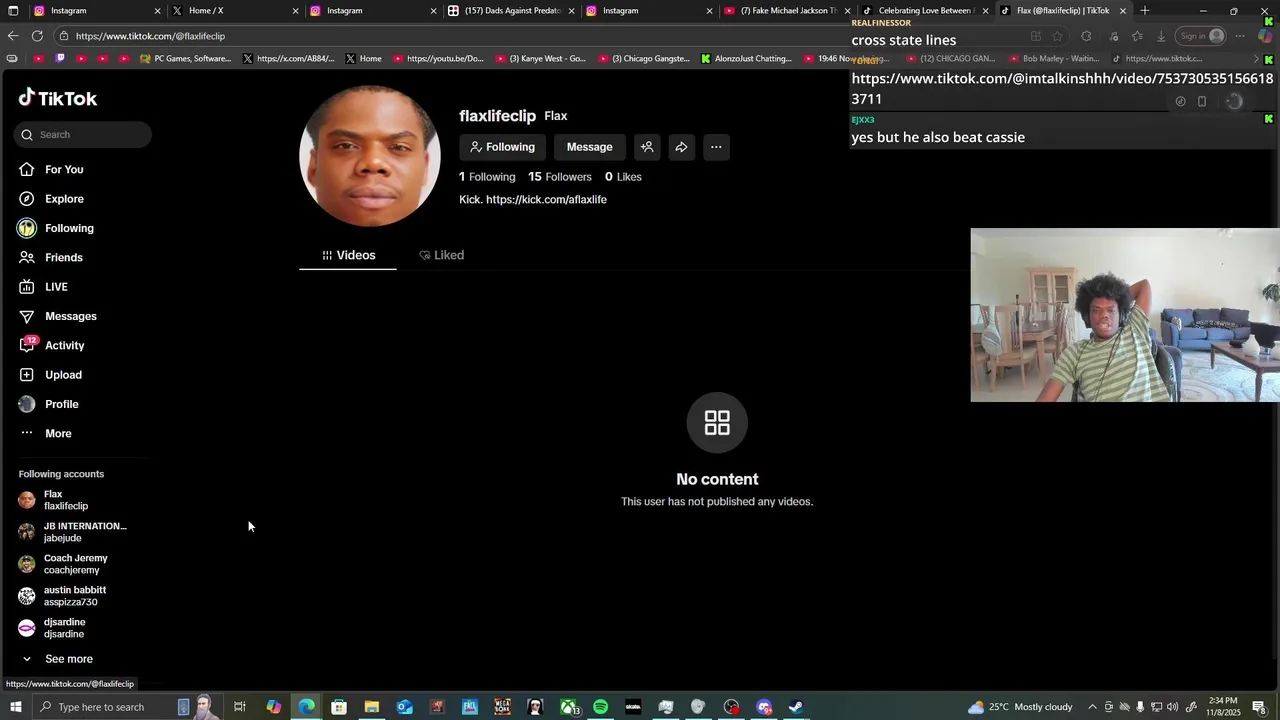
Task: Click the address bar URL
Action: point(150,36)
